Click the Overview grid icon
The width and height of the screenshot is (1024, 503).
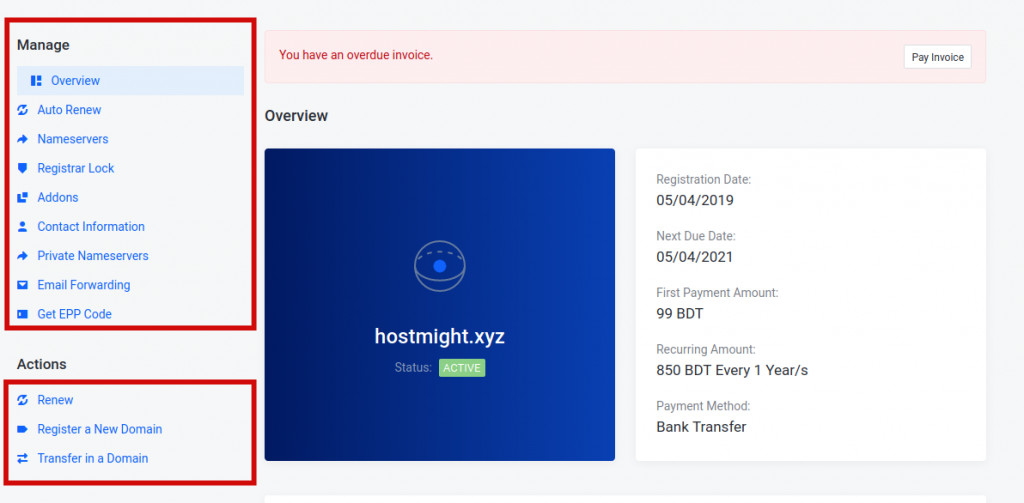point(37,81)
